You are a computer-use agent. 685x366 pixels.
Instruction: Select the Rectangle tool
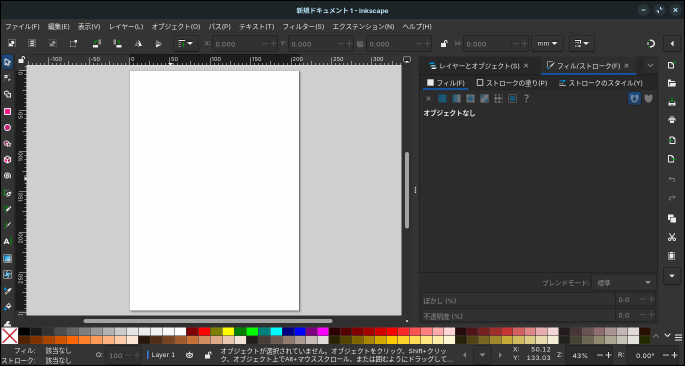(7, 111)
